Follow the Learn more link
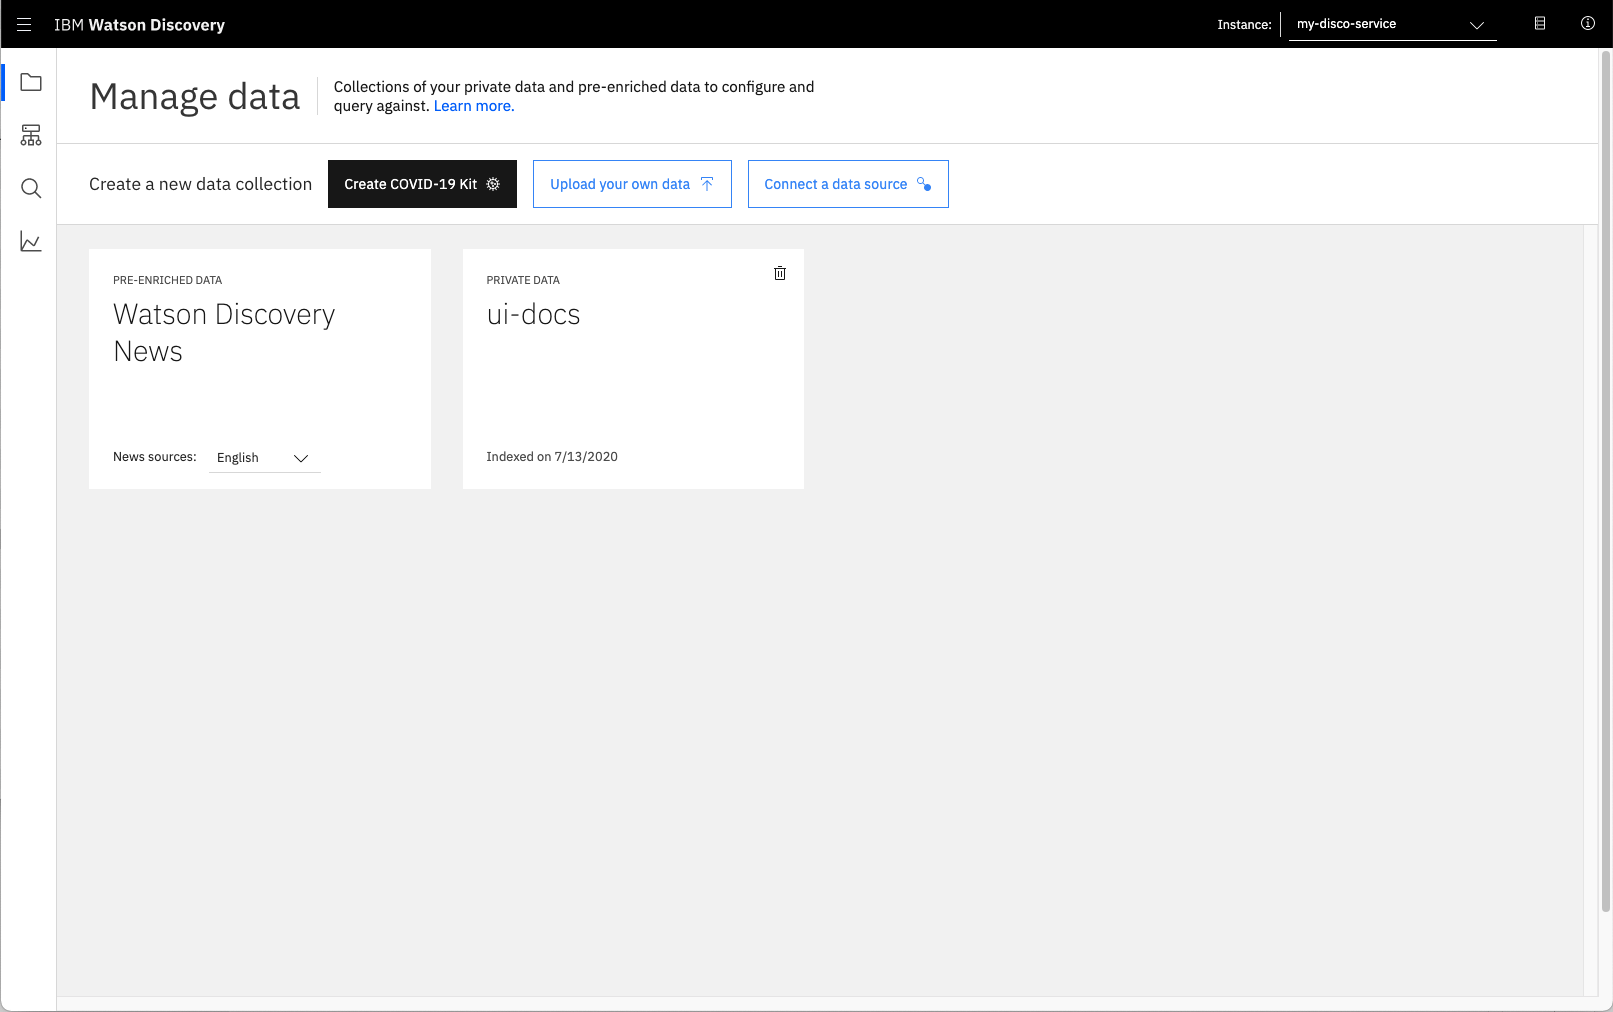The image size is (1613, 1012). (x=474, y=106)
